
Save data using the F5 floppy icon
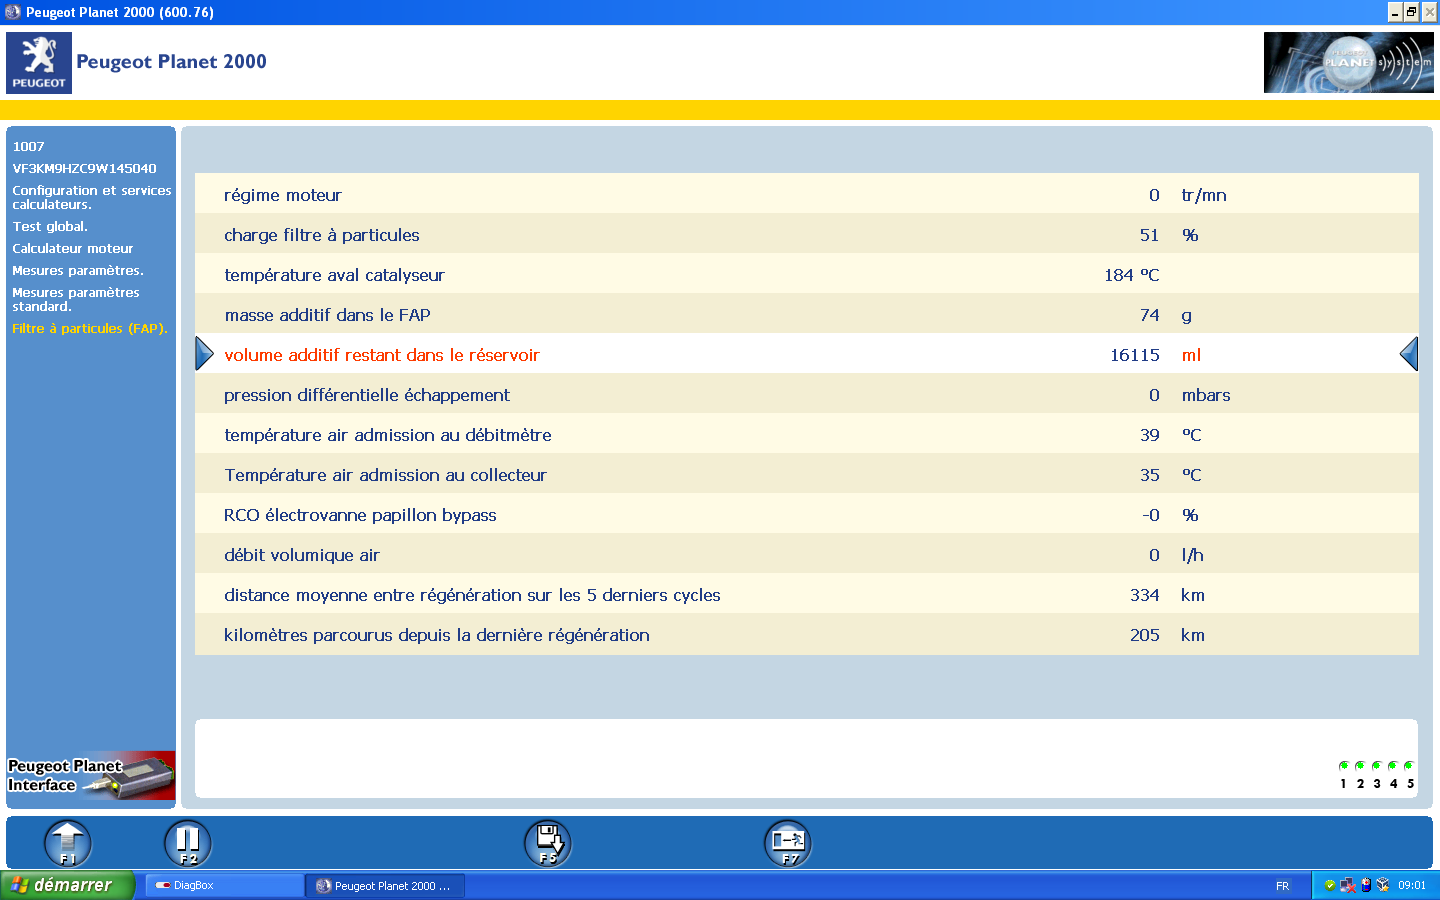click(548, 843)
